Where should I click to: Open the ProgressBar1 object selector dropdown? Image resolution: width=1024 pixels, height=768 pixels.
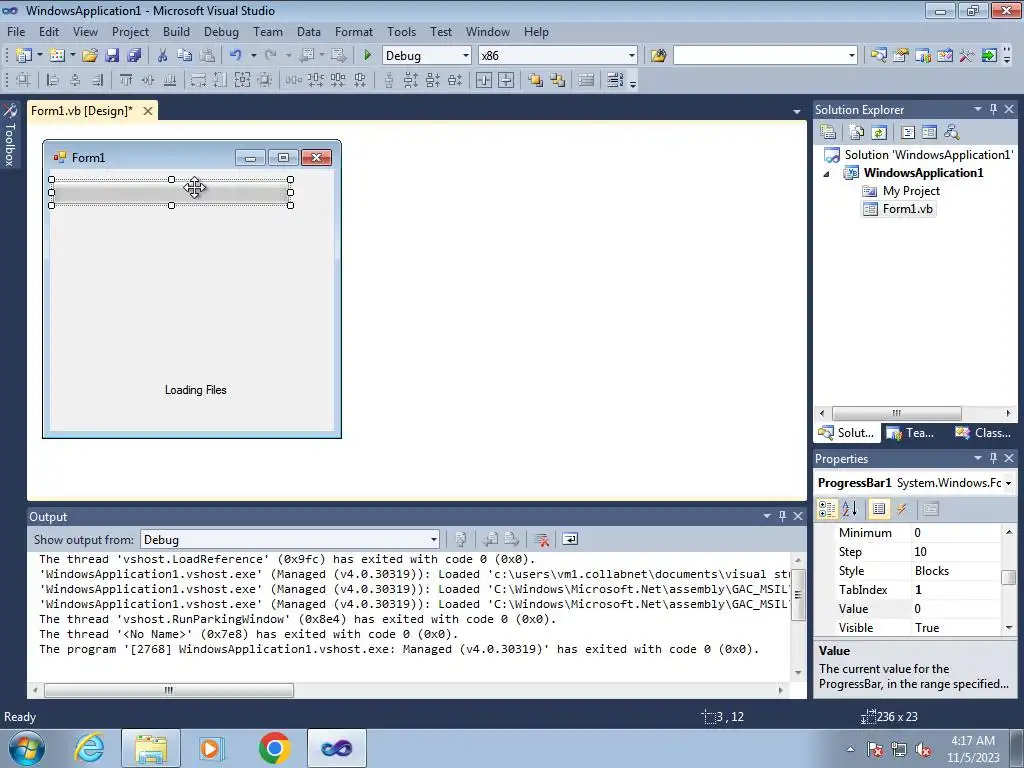click(1008, 483)
